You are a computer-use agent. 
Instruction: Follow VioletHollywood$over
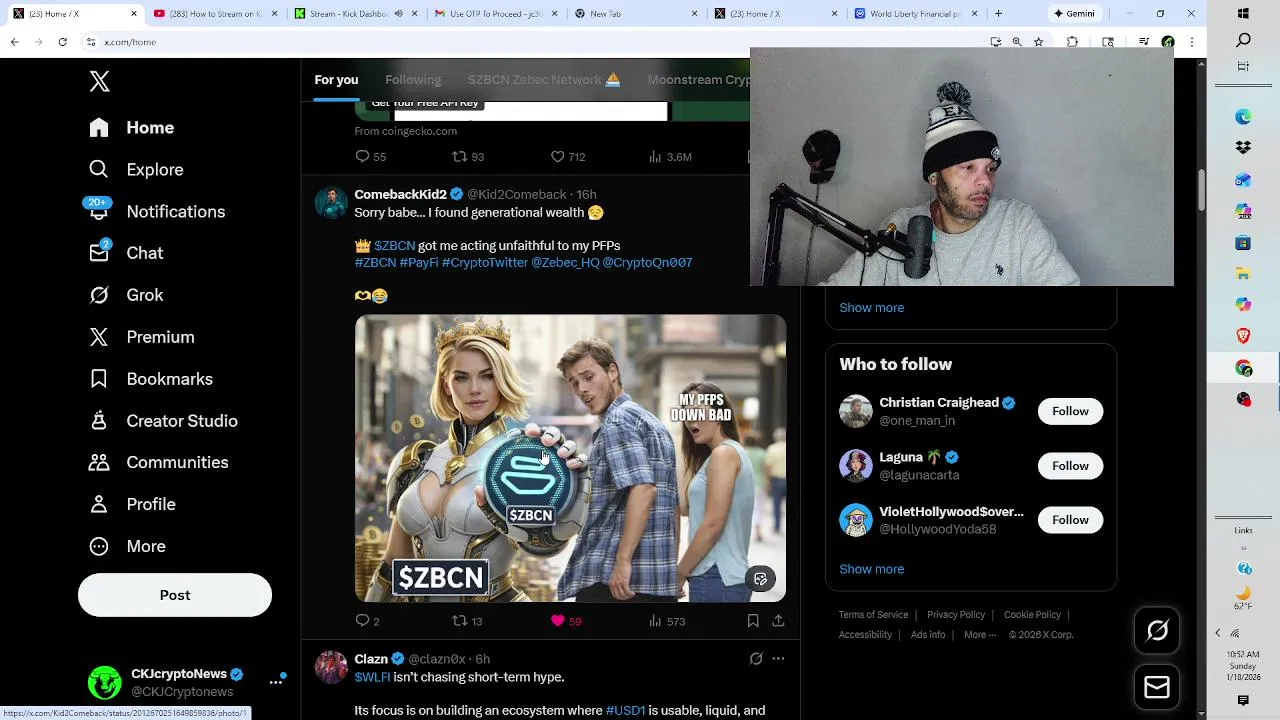[x=1070, y=520]
